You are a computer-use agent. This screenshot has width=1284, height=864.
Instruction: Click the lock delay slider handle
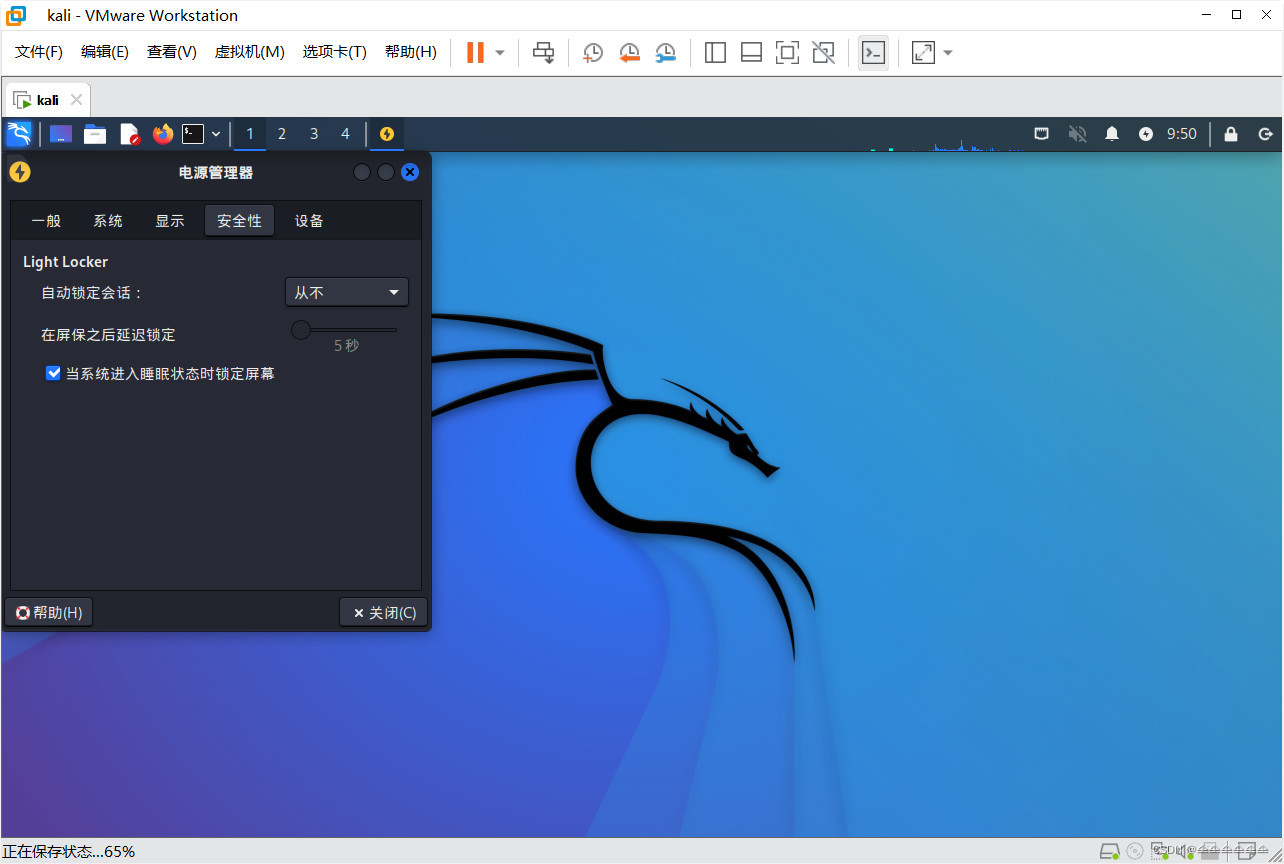[301, 329]
